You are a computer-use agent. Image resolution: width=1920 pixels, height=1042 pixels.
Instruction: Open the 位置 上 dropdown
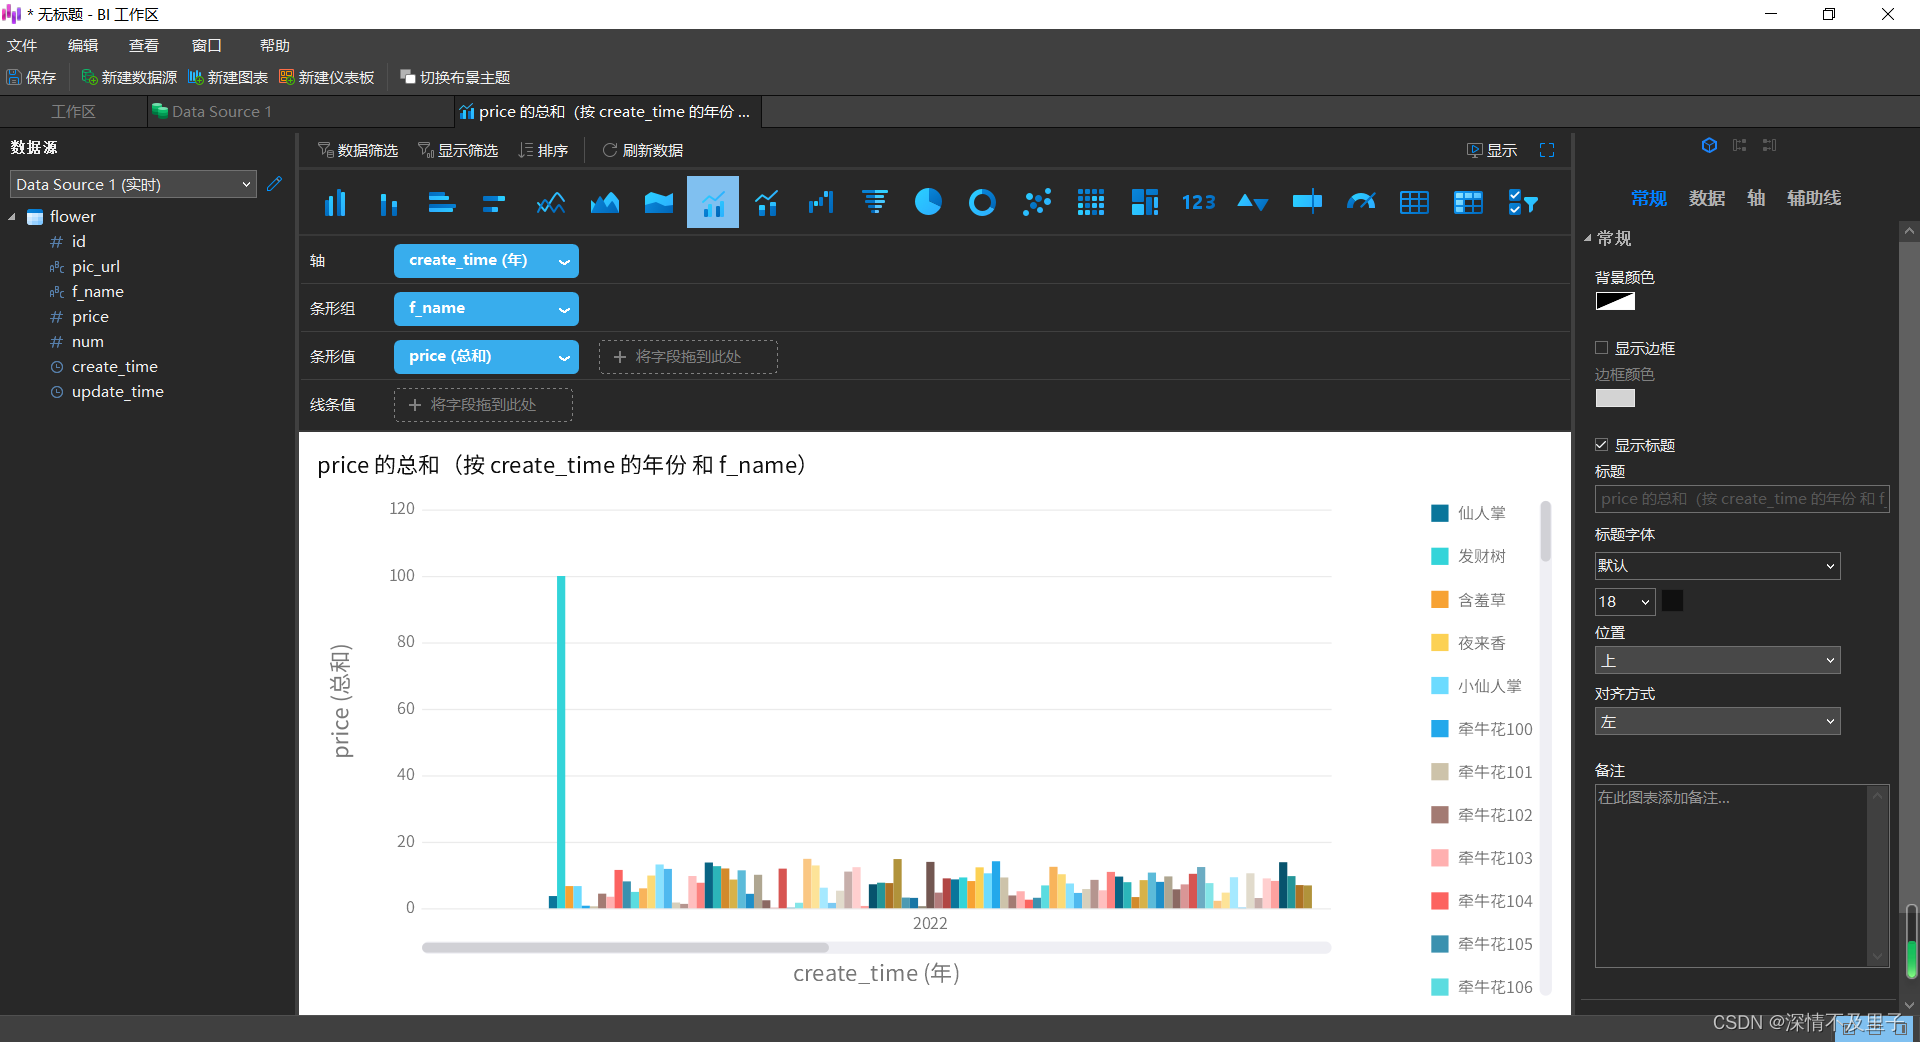1717,660
